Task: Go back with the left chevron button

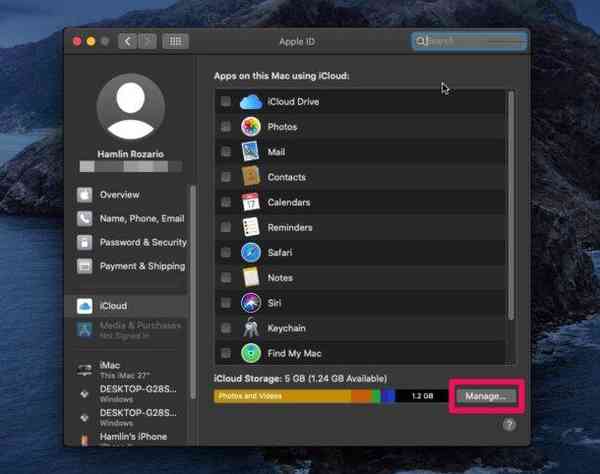Action: pos(127,41)
